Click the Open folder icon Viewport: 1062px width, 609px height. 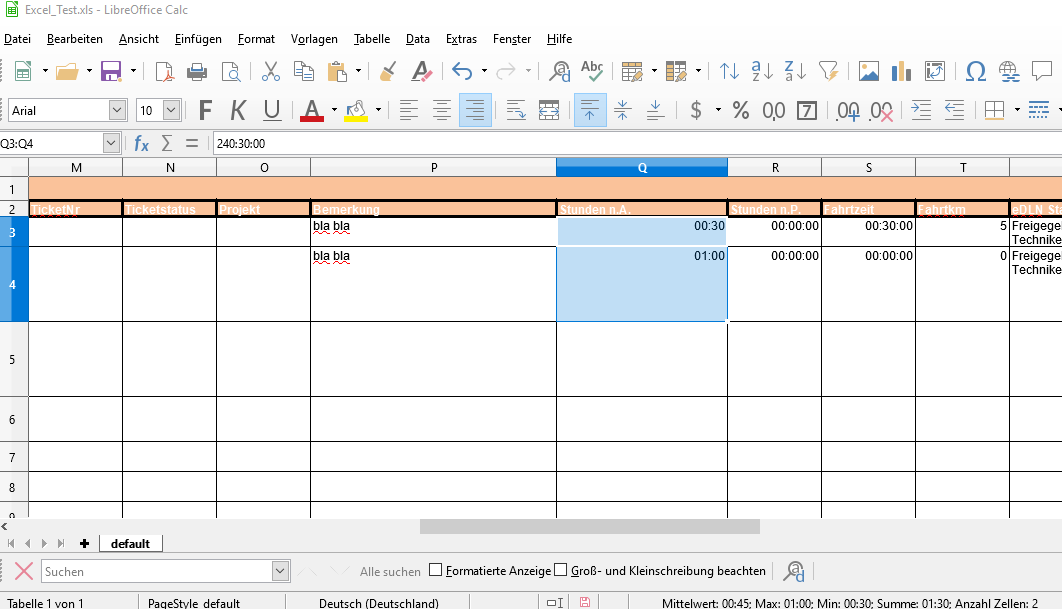pyautogui.click(x=67, y=71)
